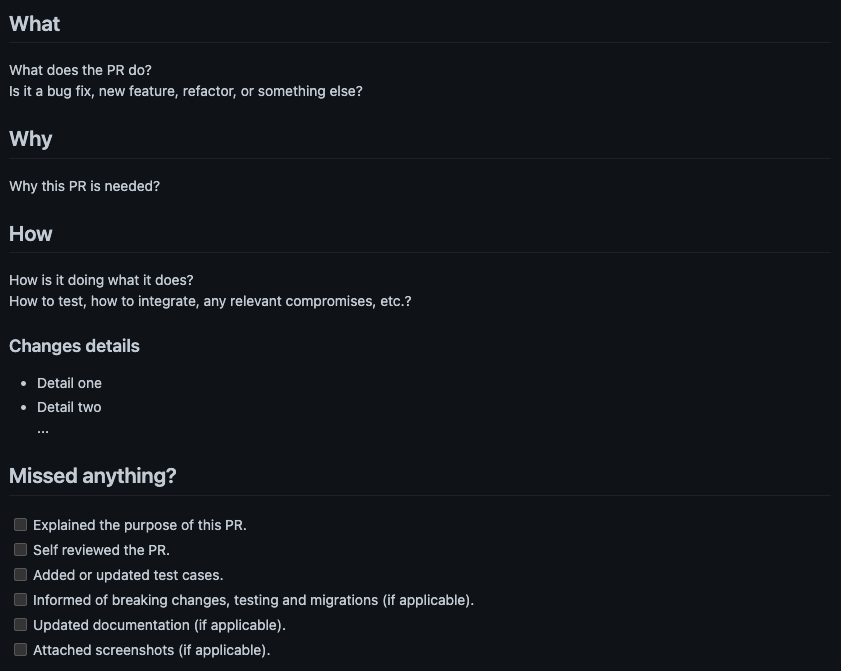Tick the 'Self reviewed the PR' checkbox

coord(20,550)
